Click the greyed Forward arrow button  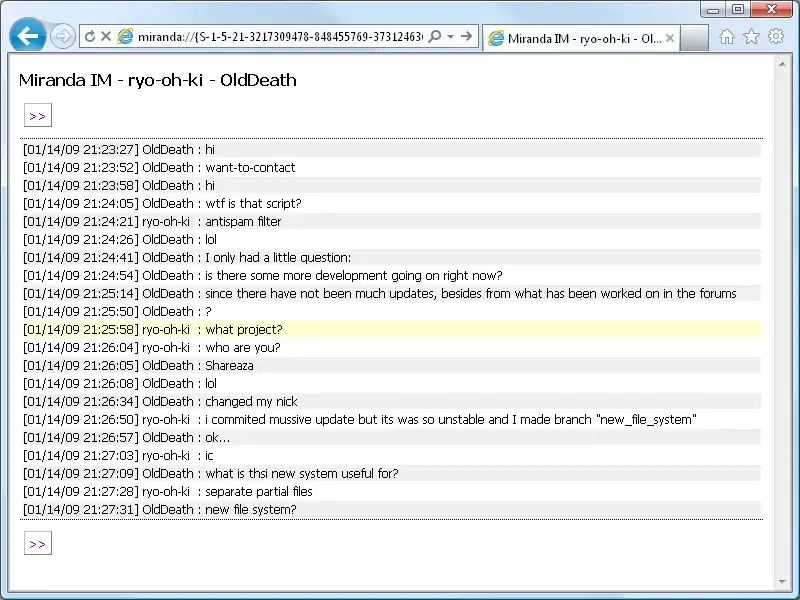(63, 36)
